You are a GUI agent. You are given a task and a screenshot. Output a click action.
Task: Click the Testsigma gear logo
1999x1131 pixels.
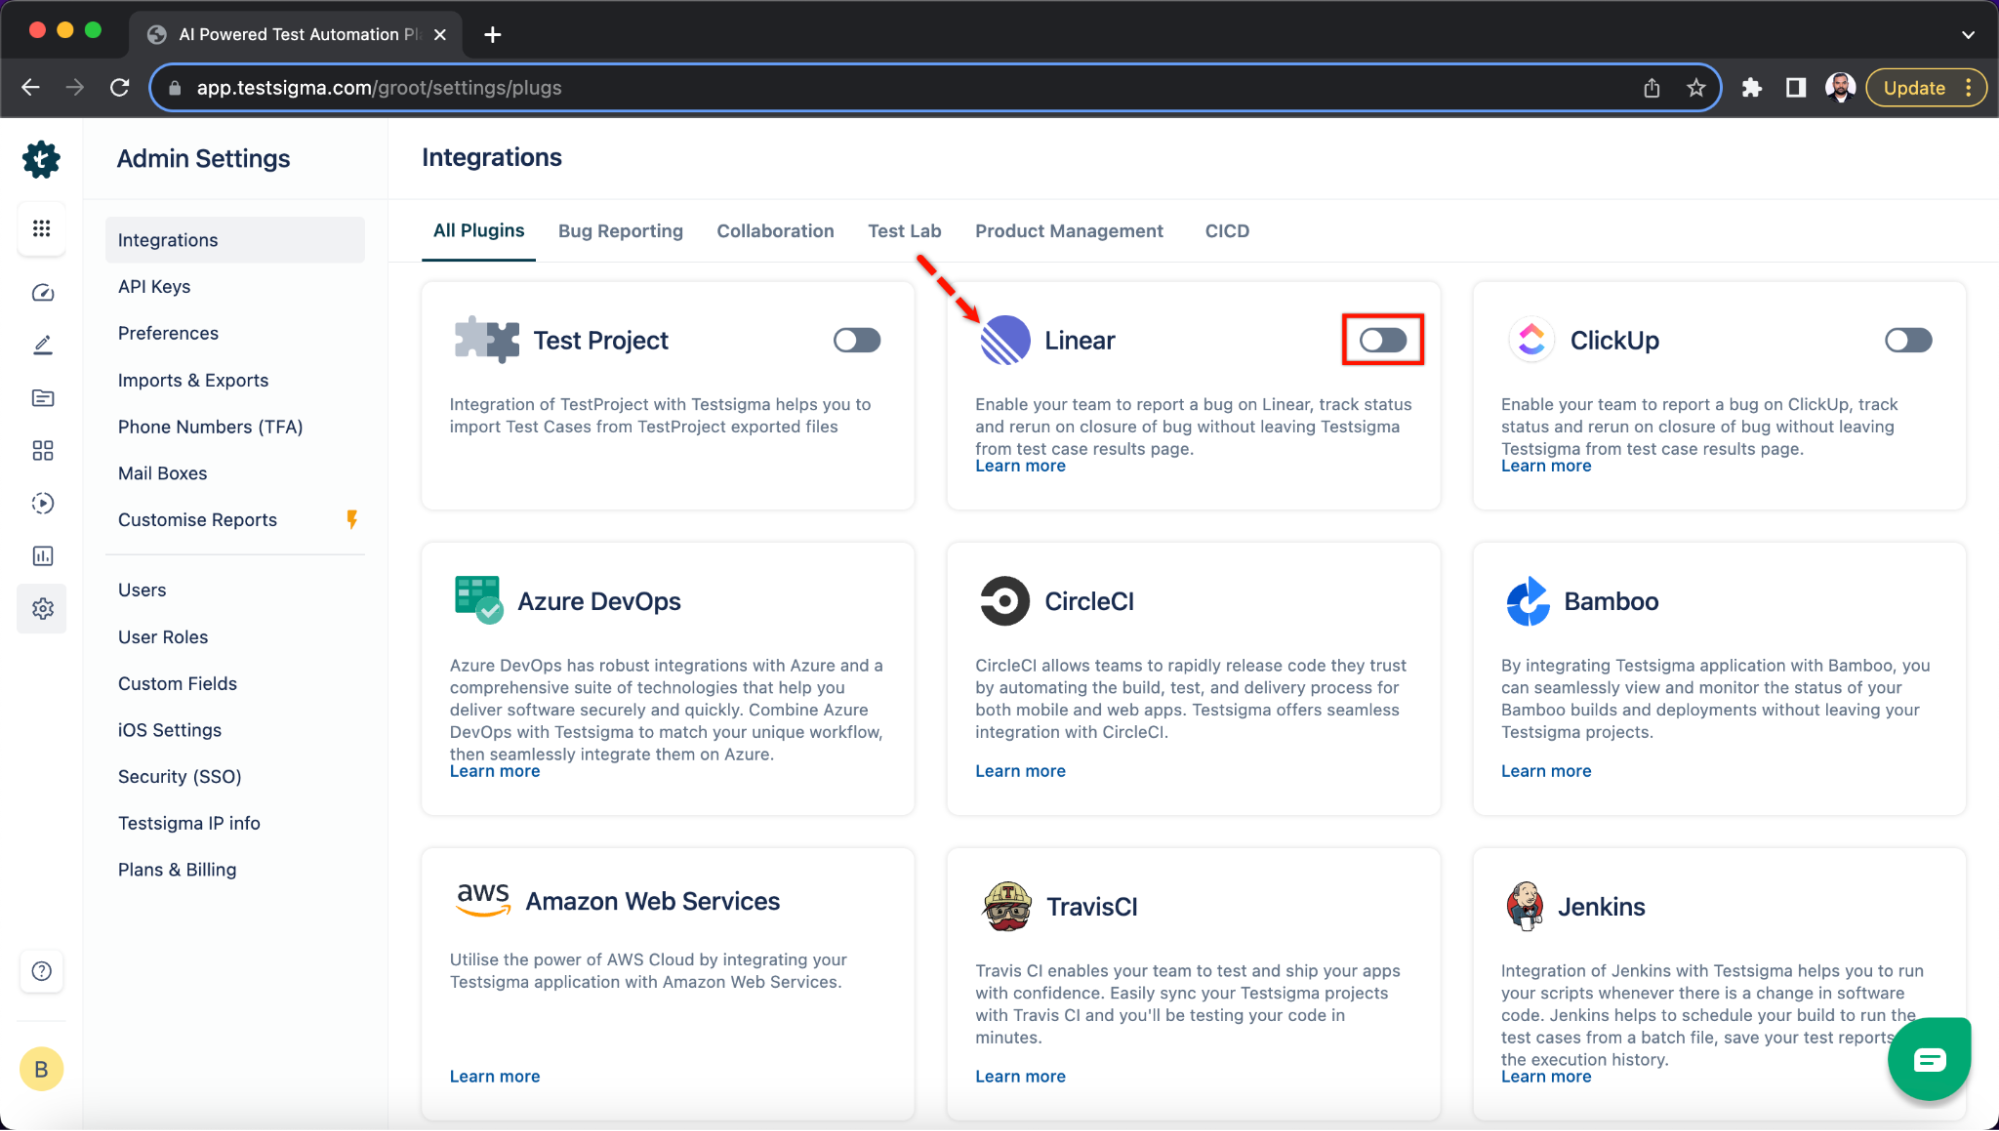(41, 159)
